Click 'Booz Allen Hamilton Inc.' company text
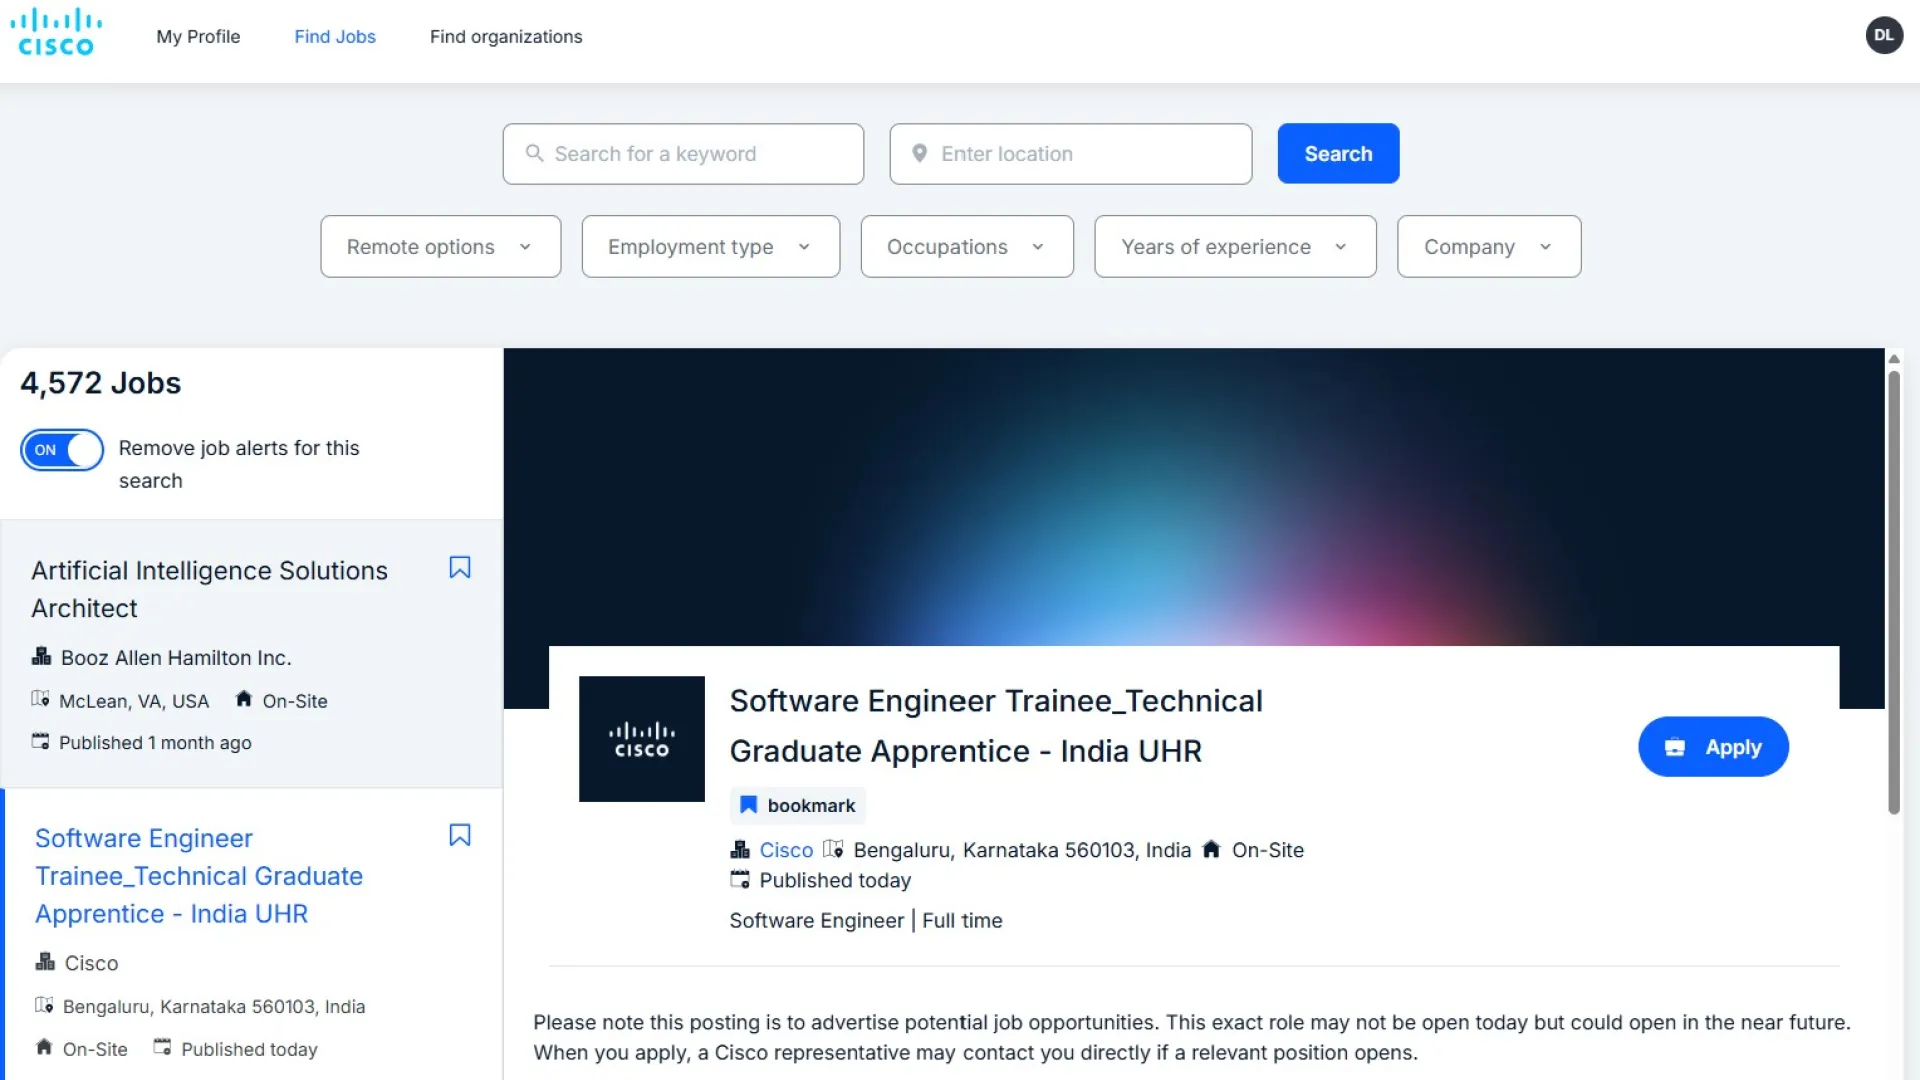The image size is (1920, 1080). pos(176,658)
